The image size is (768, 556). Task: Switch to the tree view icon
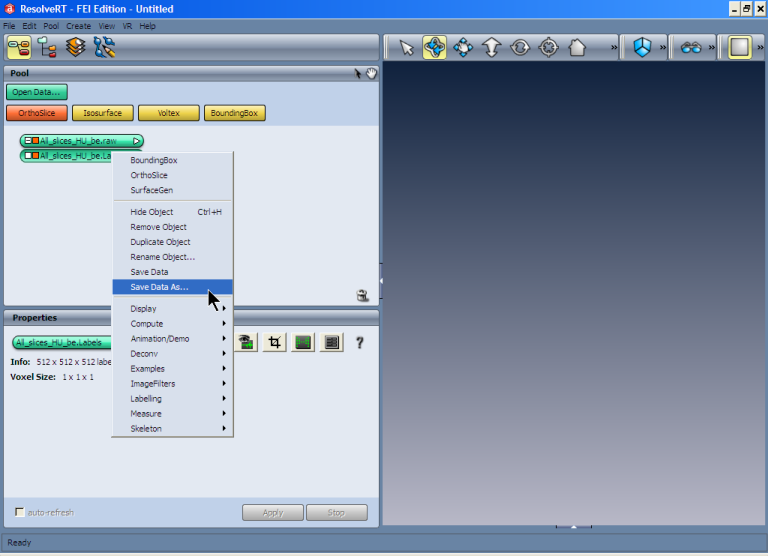(47, 47)
